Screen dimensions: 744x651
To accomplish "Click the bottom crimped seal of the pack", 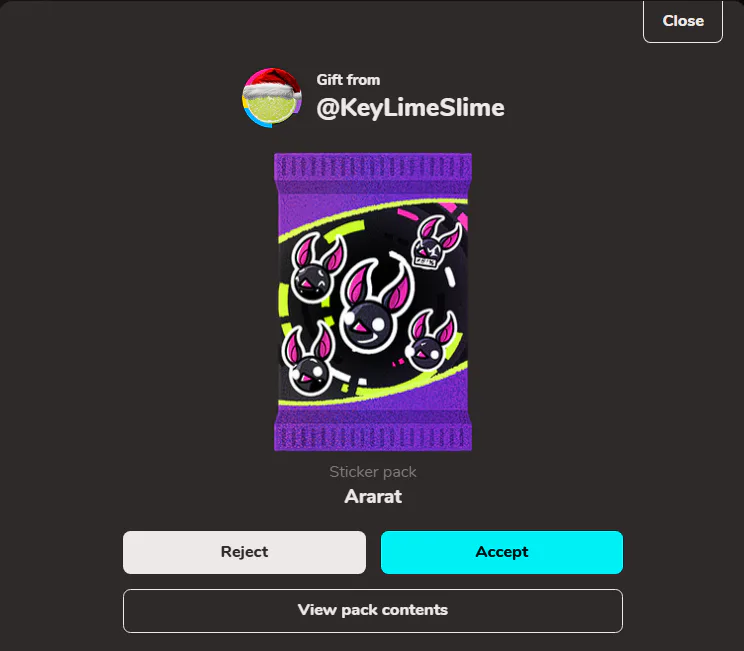I will point(373,436).
